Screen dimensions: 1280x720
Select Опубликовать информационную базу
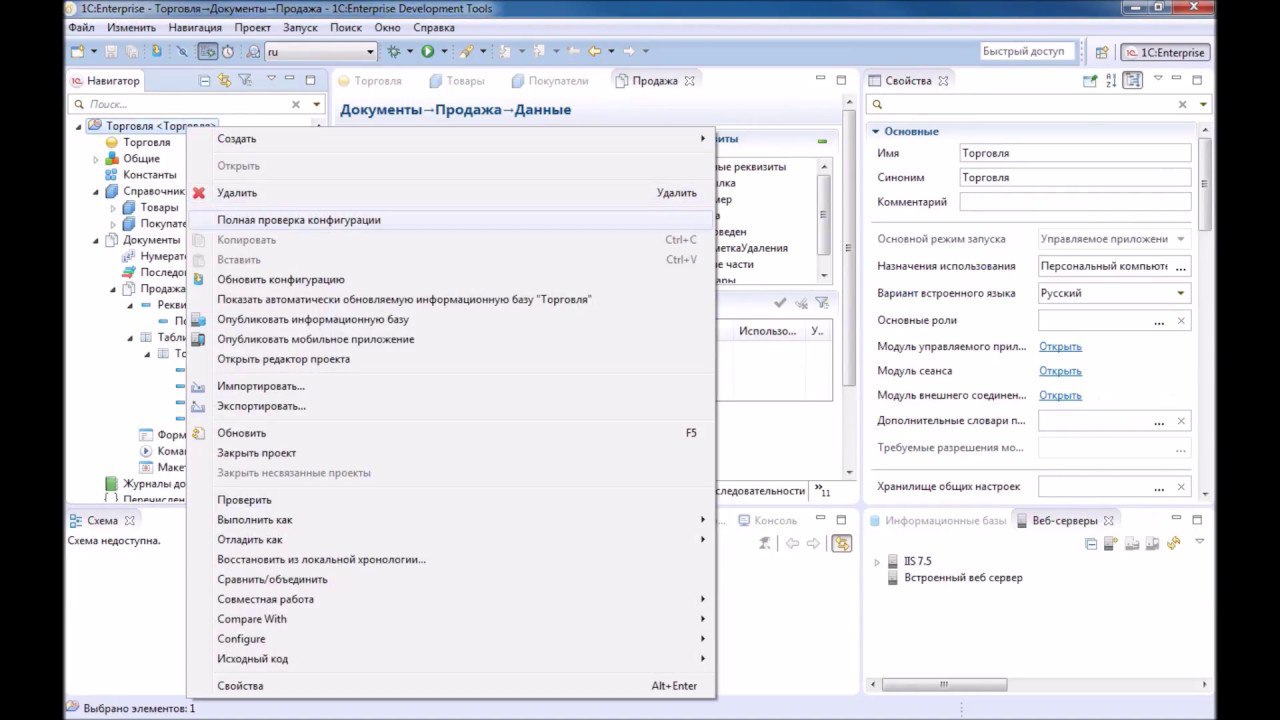tap(450, 320)
